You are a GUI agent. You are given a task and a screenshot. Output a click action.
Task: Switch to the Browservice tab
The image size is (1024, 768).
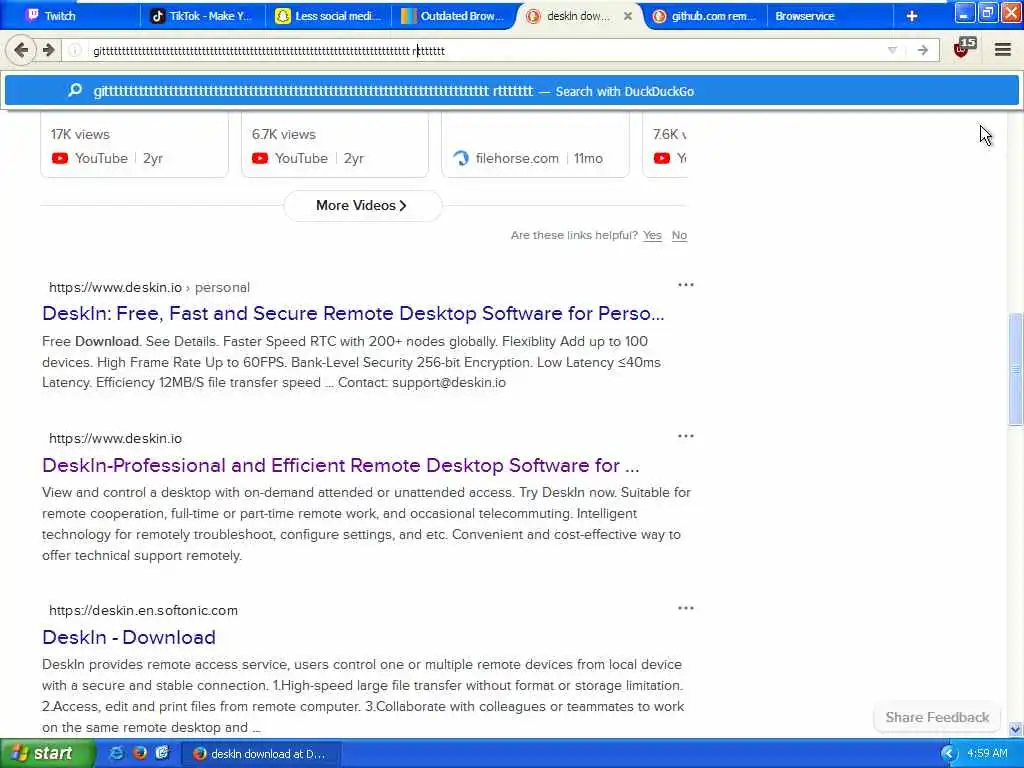(x=829, y=16)
